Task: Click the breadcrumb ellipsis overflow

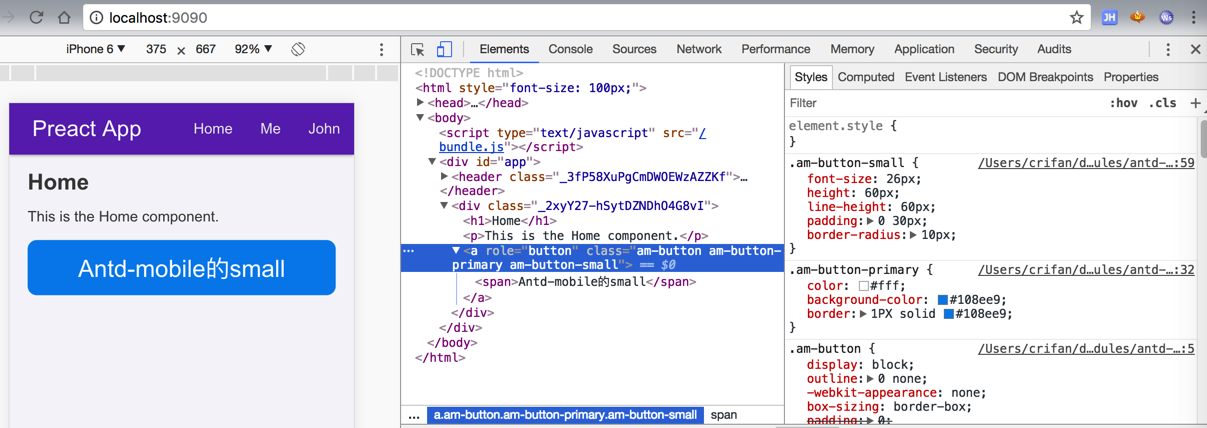Action: [x=414, y=415]
